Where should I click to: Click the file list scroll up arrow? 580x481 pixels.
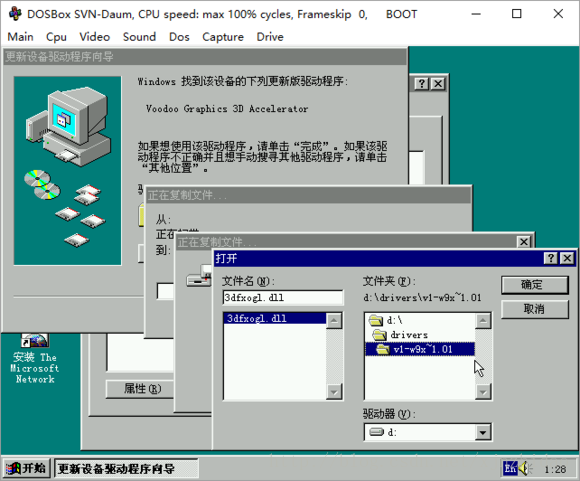coord(334,321)
